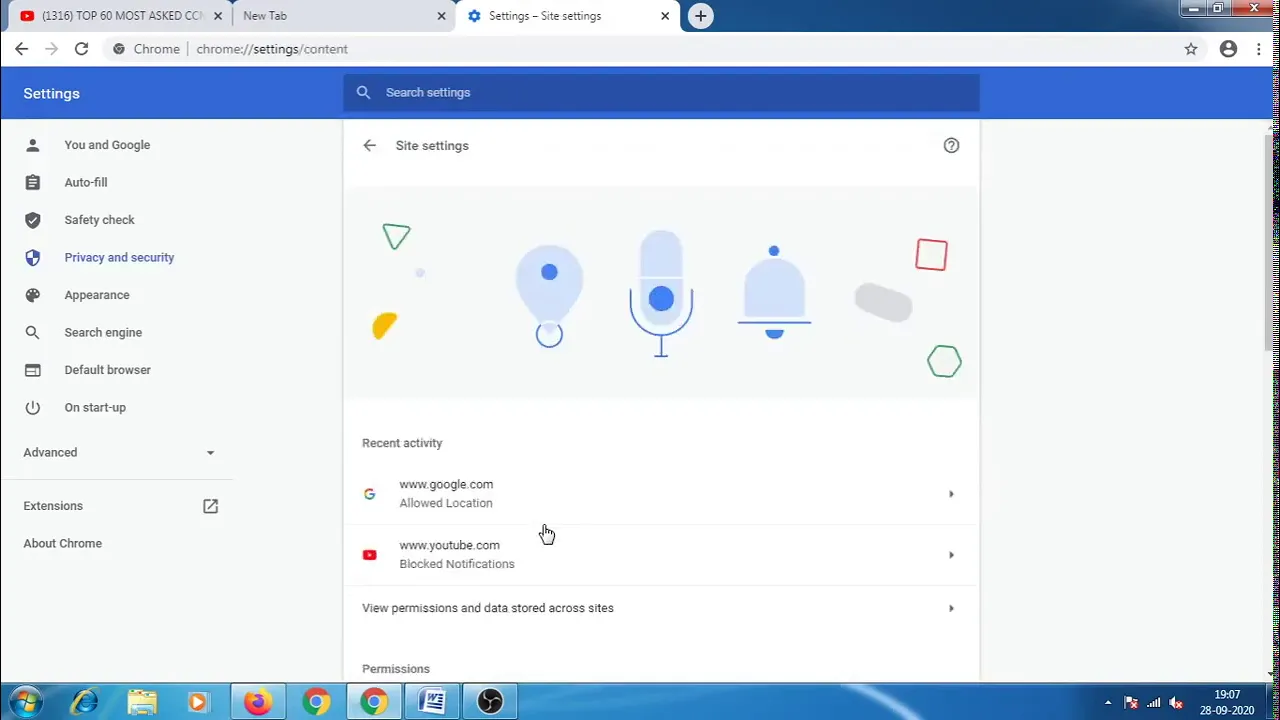Close the YouTube tab

pyautogui.click(x=218, y=16)
